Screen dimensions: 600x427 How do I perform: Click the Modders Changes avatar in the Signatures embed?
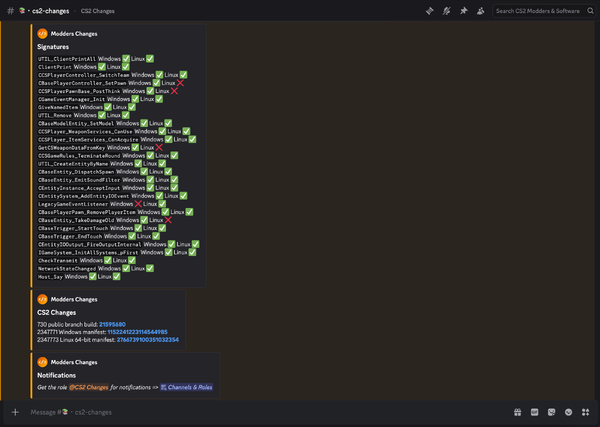(x=42, y=34)
